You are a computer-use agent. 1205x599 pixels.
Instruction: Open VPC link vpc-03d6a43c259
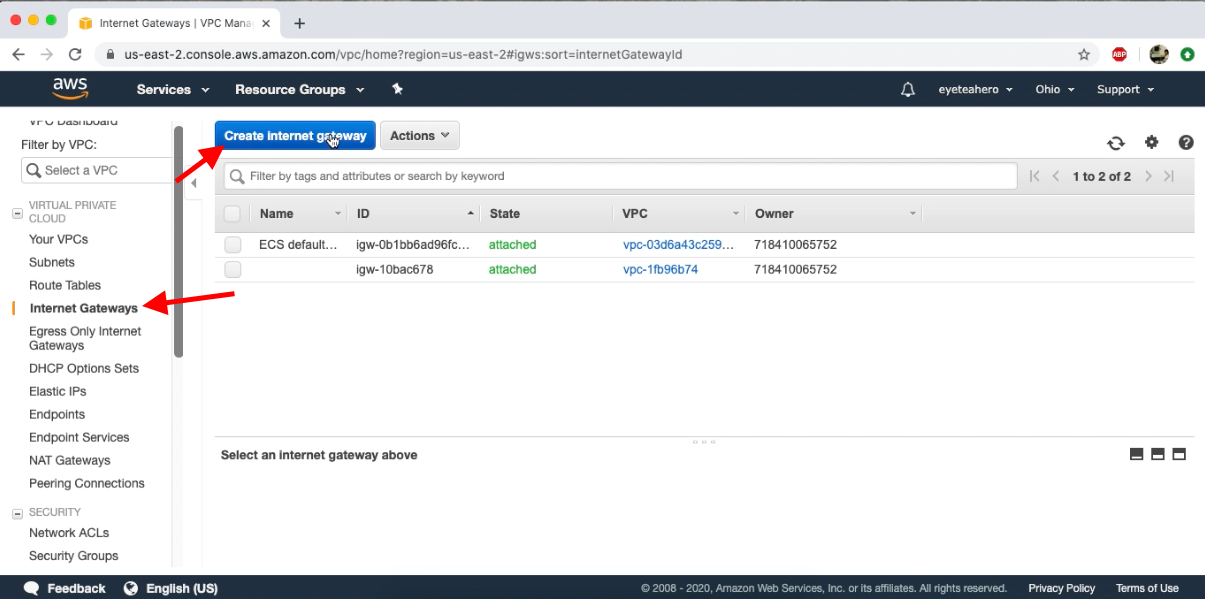click(679, 244)
